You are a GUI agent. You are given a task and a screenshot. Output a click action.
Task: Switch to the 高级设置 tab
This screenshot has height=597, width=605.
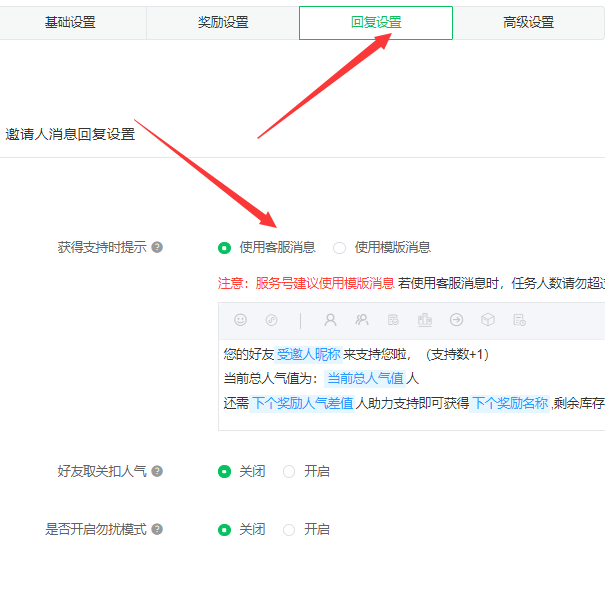[x=528, y=22]
